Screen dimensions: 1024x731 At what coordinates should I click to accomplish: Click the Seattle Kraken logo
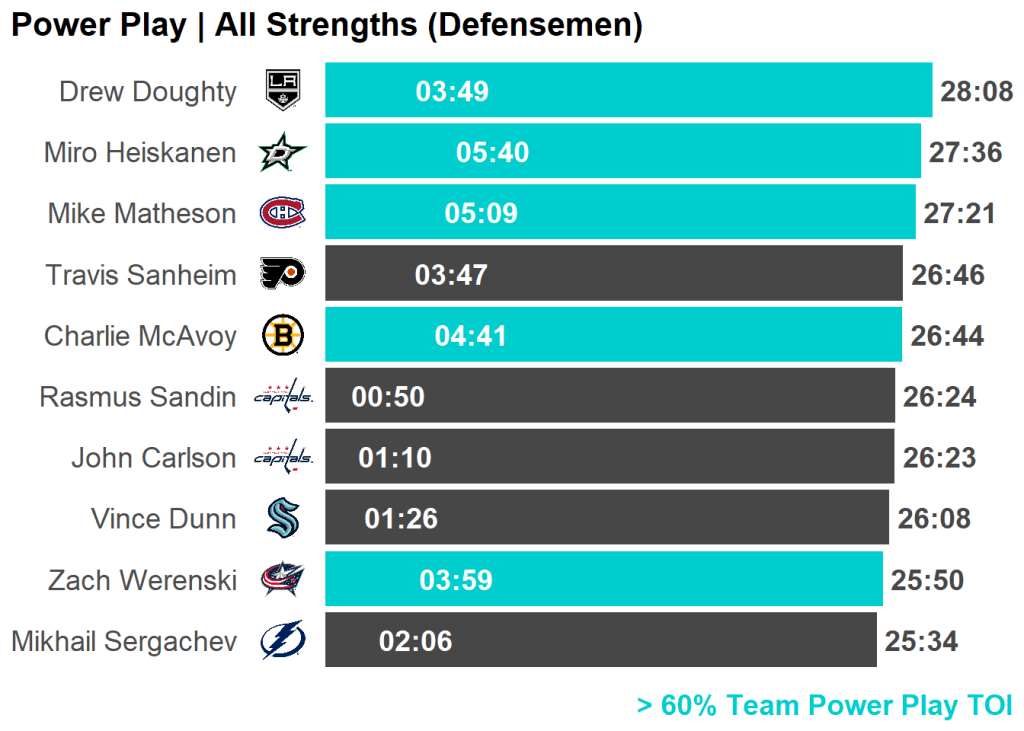(x=282, y=518)
